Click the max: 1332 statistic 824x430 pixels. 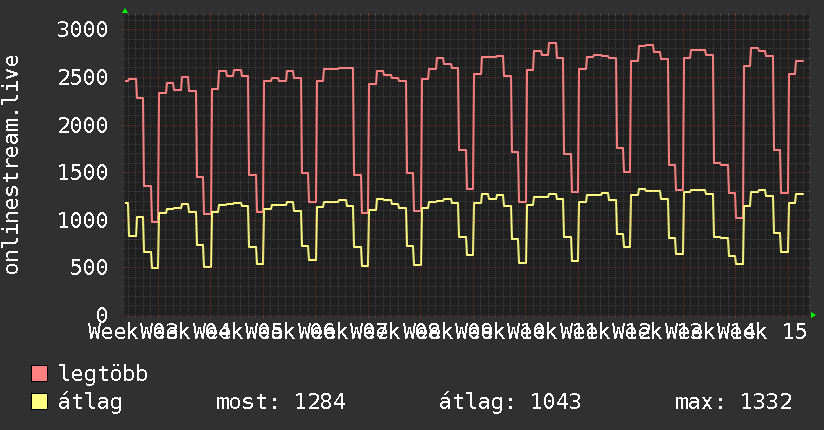pos(733,402)
